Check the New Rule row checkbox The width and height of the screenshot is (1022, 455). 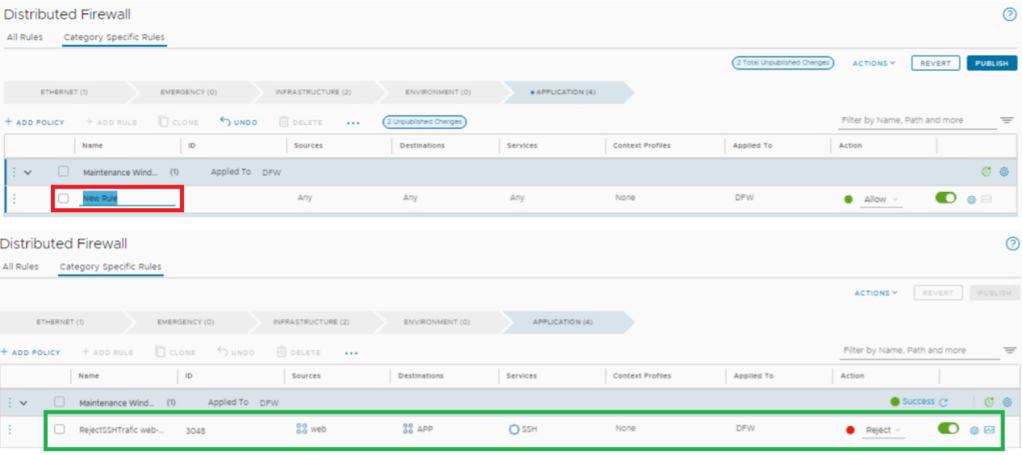tap(63, 199)
